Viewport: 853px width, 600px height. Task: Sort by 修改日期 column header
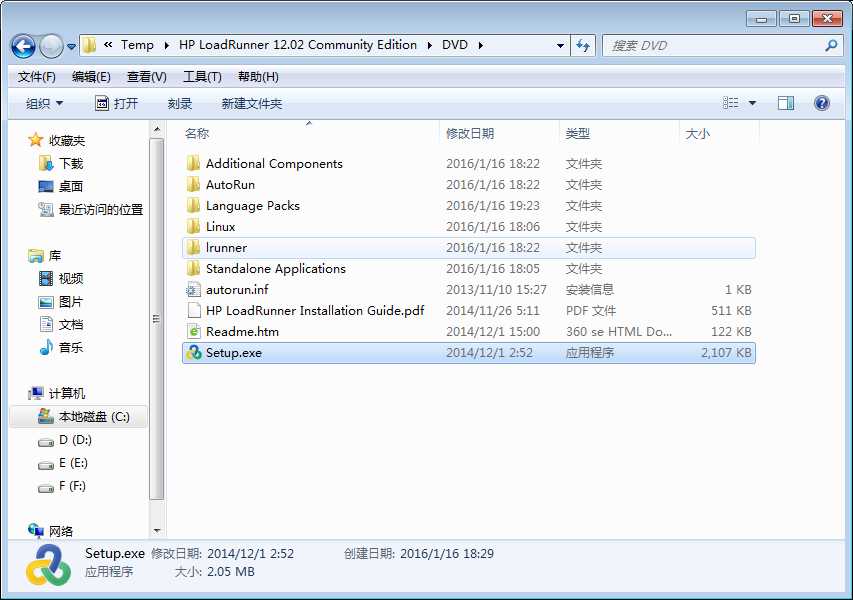[x=470, y=133]
